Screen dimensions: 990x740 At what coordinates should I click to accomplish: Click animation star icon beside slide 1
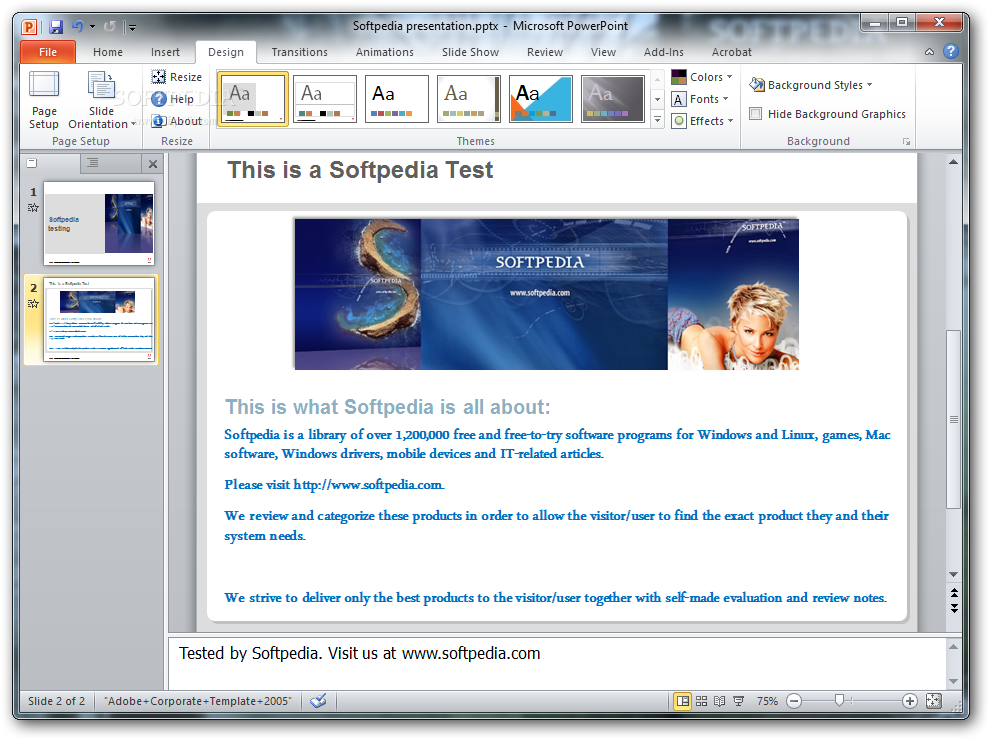[33, 208]
